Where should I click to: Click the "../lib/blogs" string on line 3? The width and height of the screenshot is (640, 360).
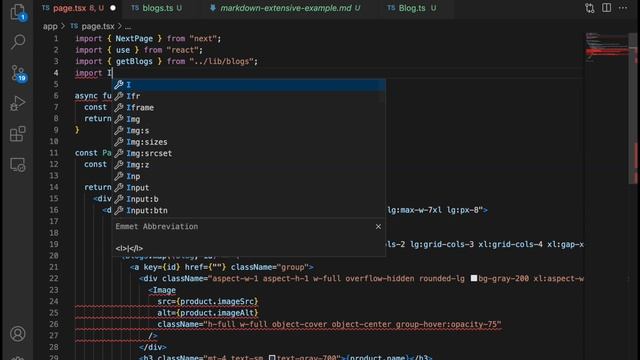coord(221,61)
